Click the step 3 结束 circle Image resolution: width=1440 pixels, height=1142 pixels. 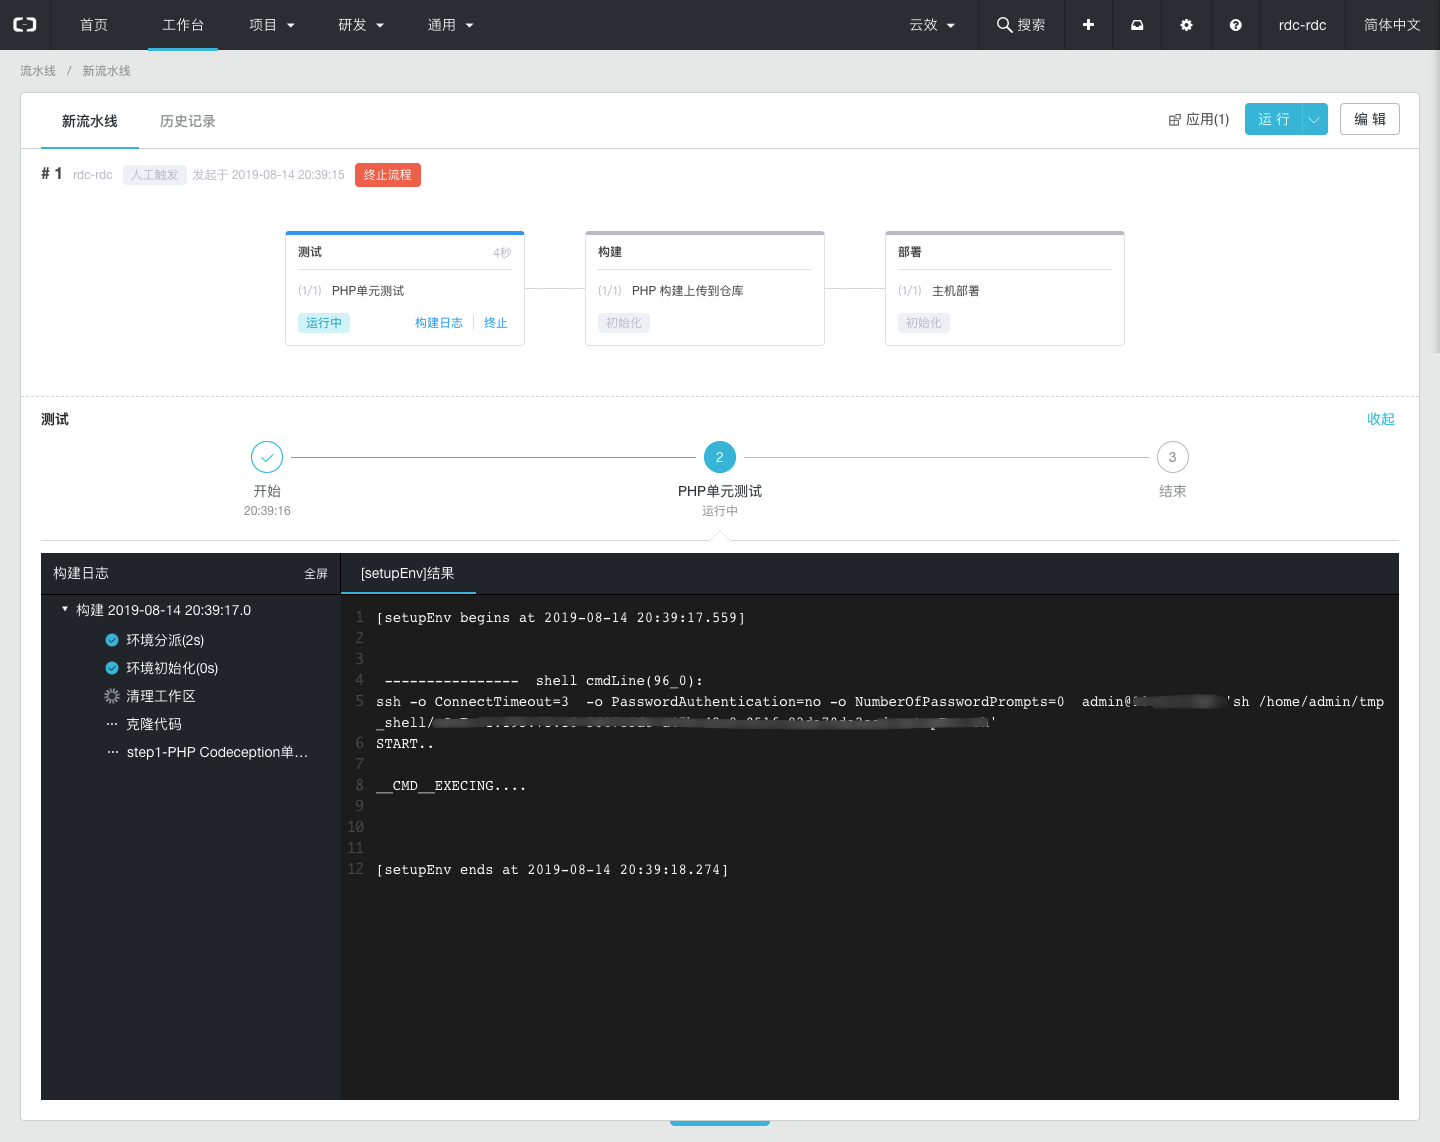click(x=1173, y=457)
